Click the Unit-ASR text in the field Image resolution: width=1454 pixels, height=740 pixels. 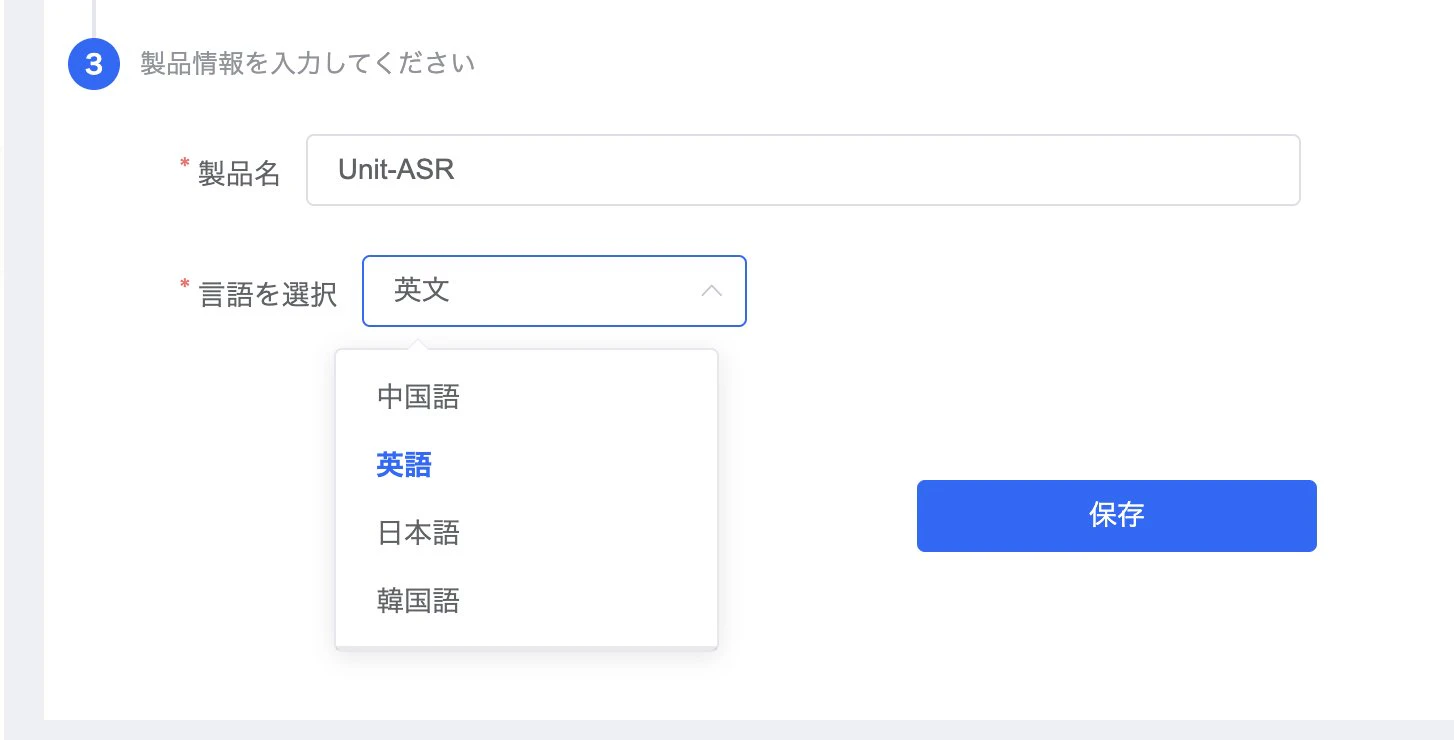(396, 170)
